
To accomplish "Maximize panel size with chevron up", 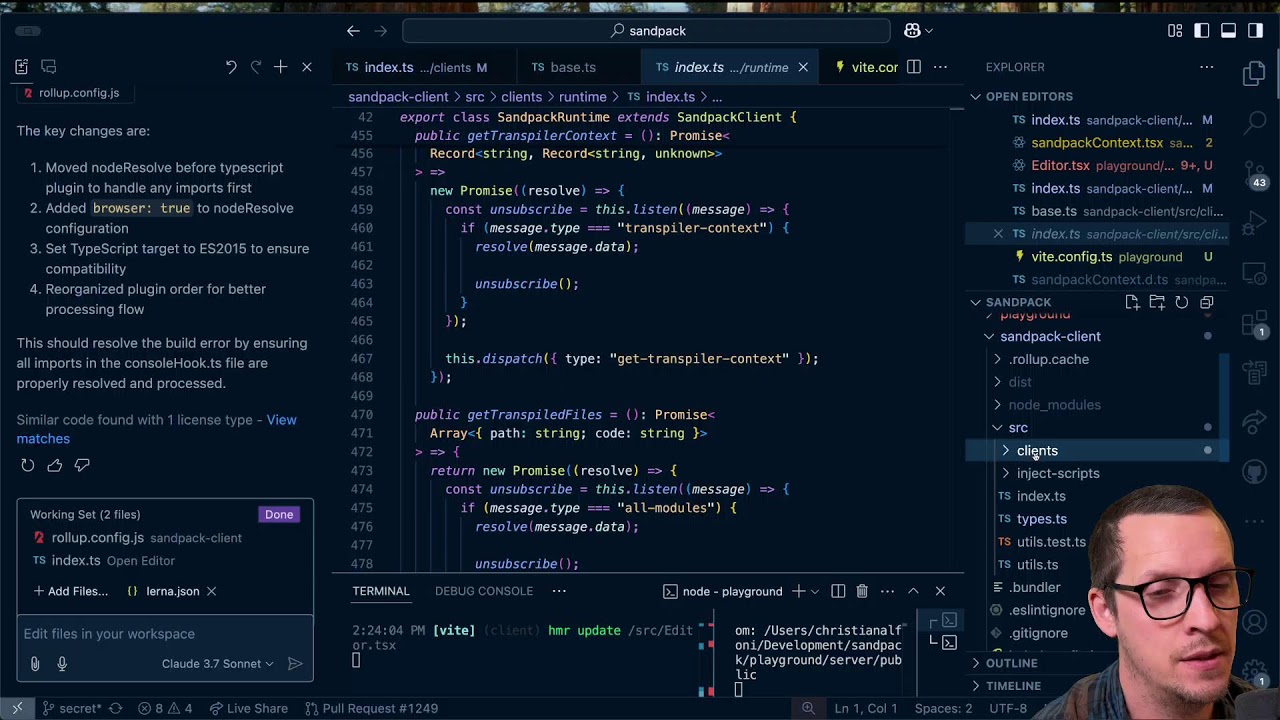I will [x=913, y=591].
